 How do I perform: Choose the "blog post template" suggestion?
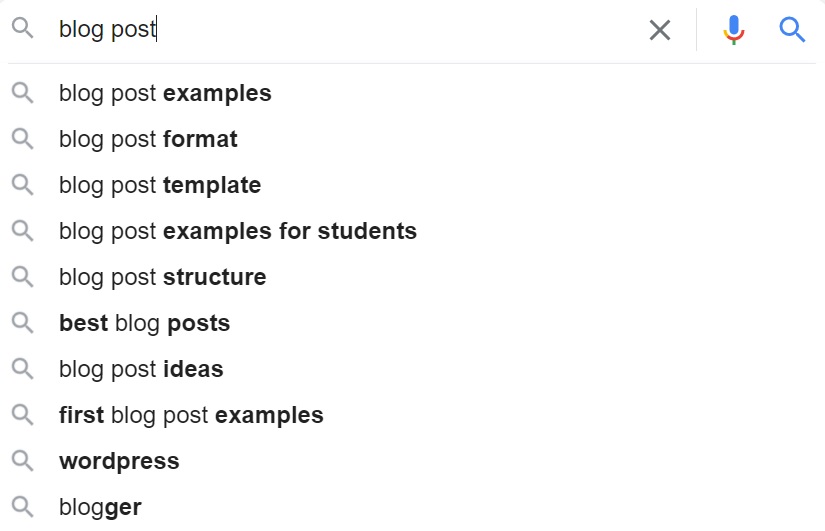click(160, 185)
